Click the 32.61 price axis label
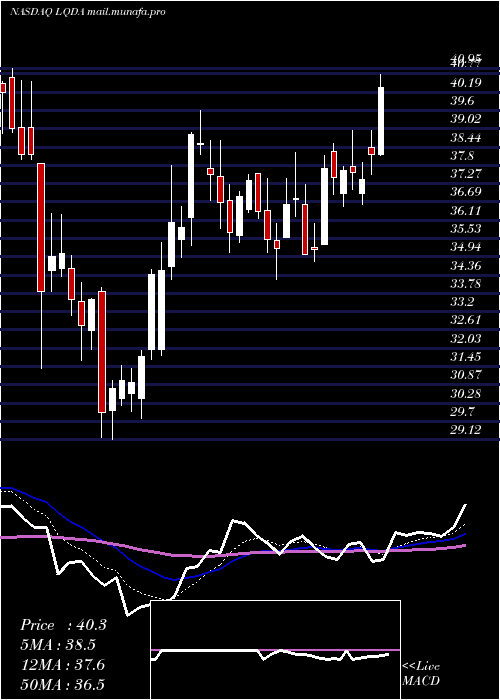The image size is (500, 700). (x=466, y=320)
